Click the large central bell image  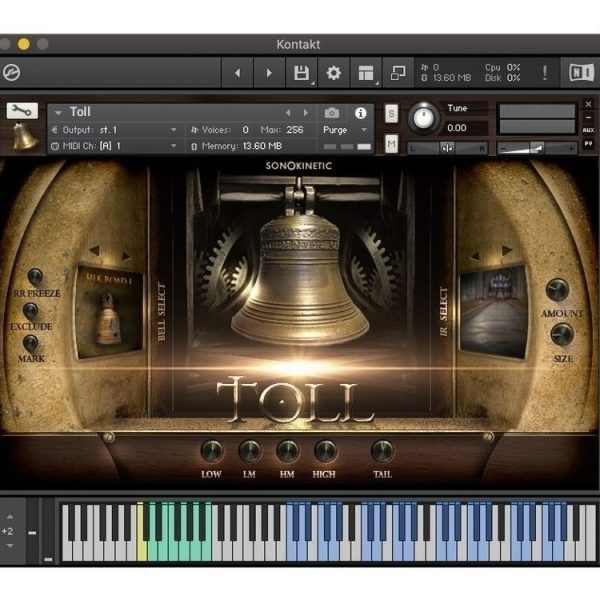[300, 279]
